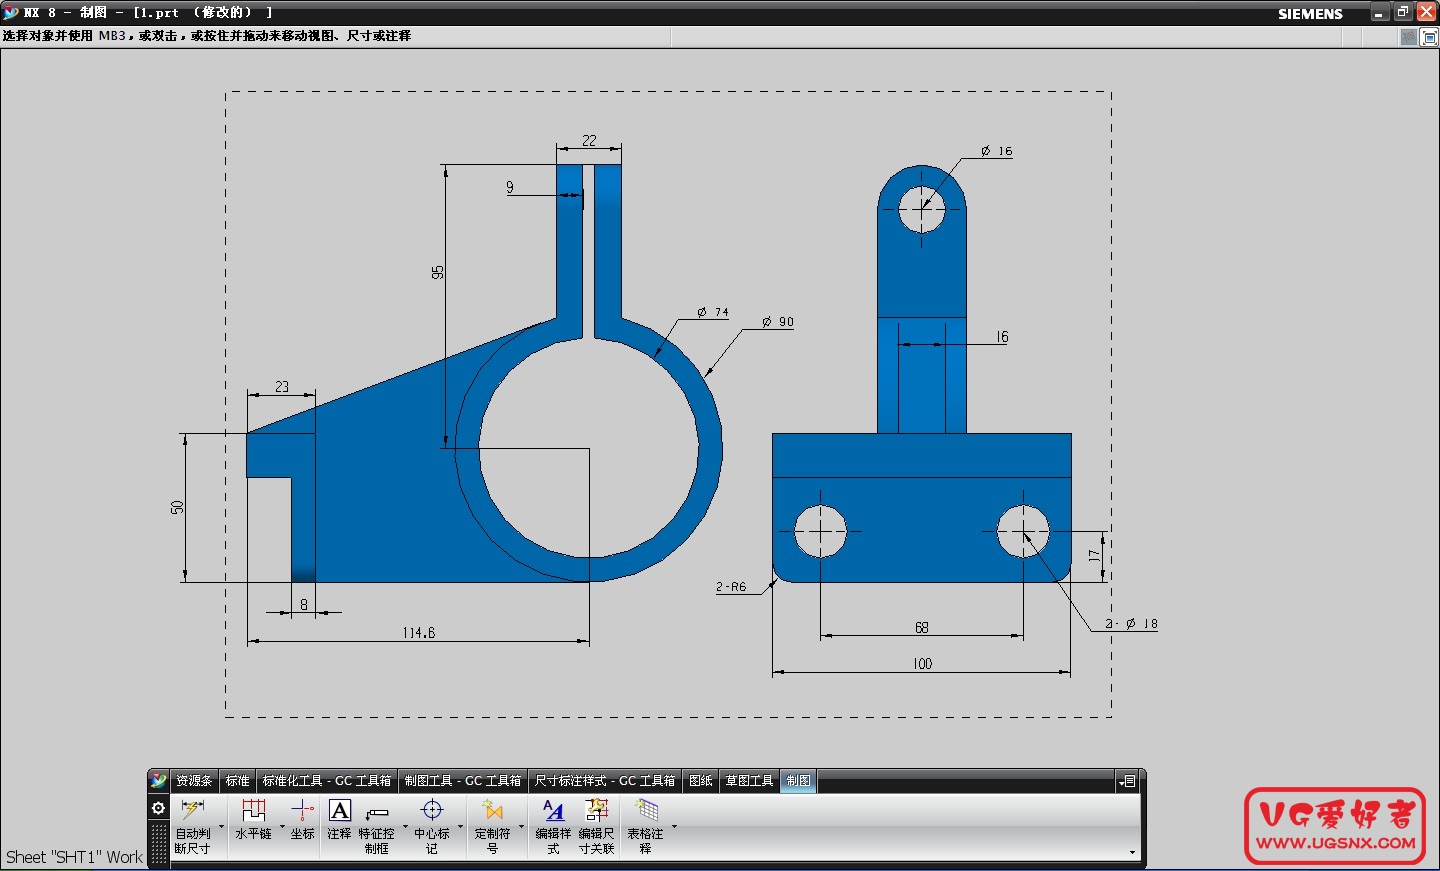The width and height of the screenshot is (1440, 871).
Task: Click the greyed checkered flag icon top right
Action: (x=1409, y=37)
